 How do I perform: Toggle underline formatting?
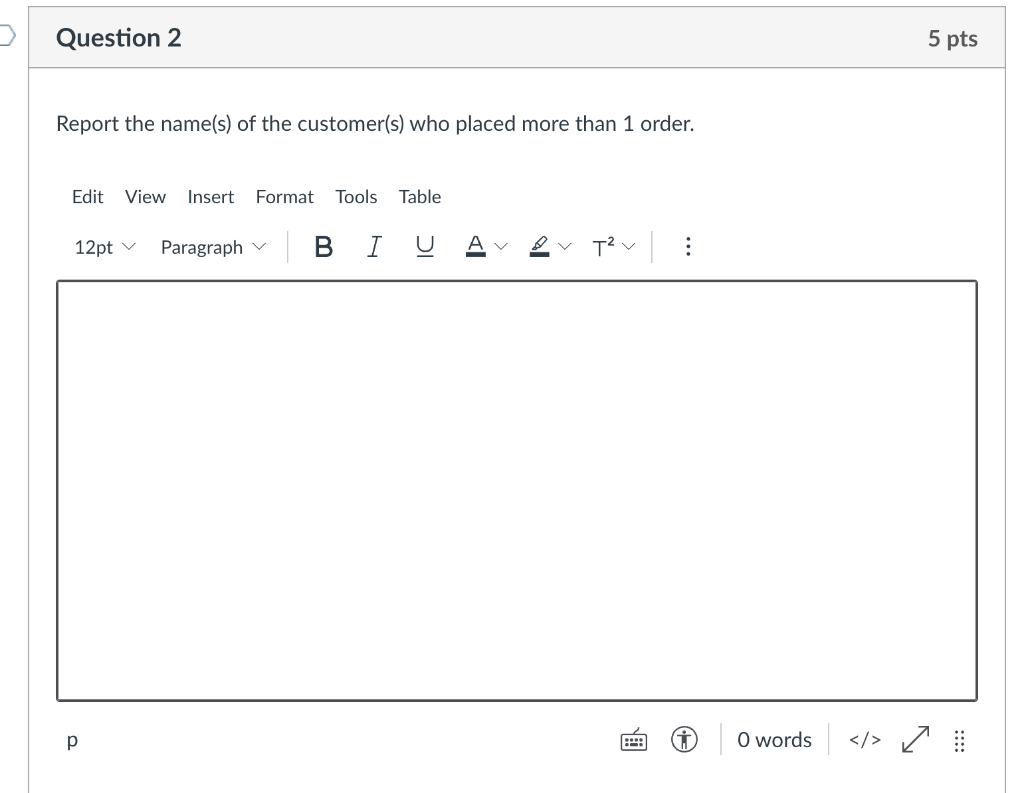pos(424,247)
